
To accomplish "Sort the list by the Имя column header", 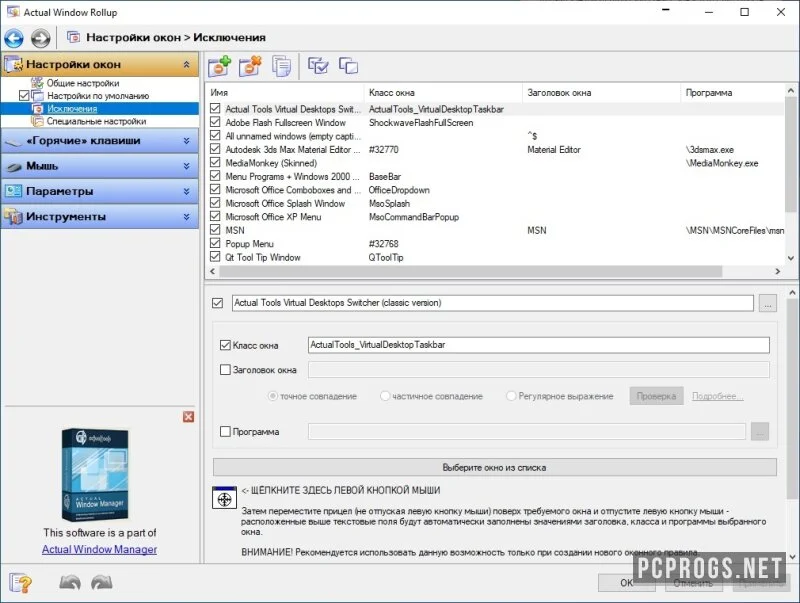I will point(285,93).
